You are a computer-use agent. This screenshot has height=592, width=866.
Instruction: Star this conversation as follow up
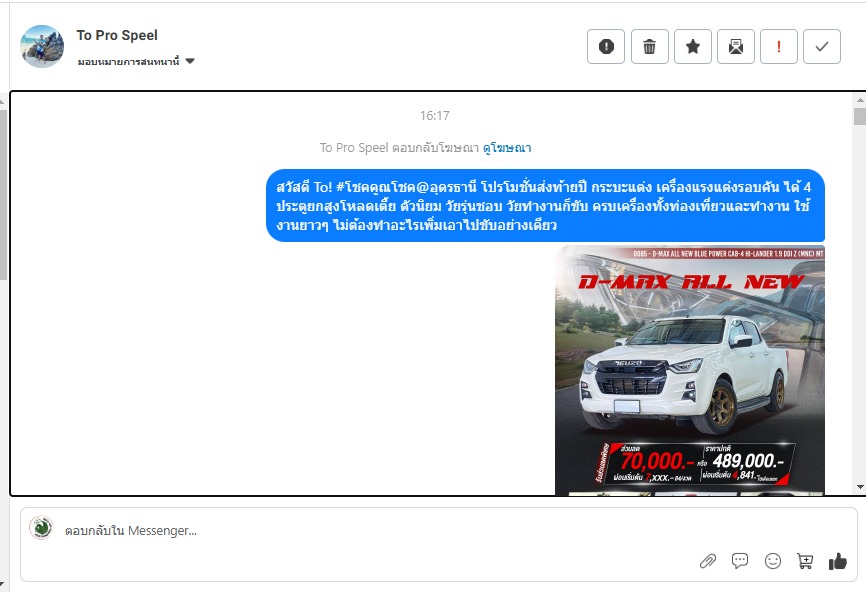coord(693,46)
